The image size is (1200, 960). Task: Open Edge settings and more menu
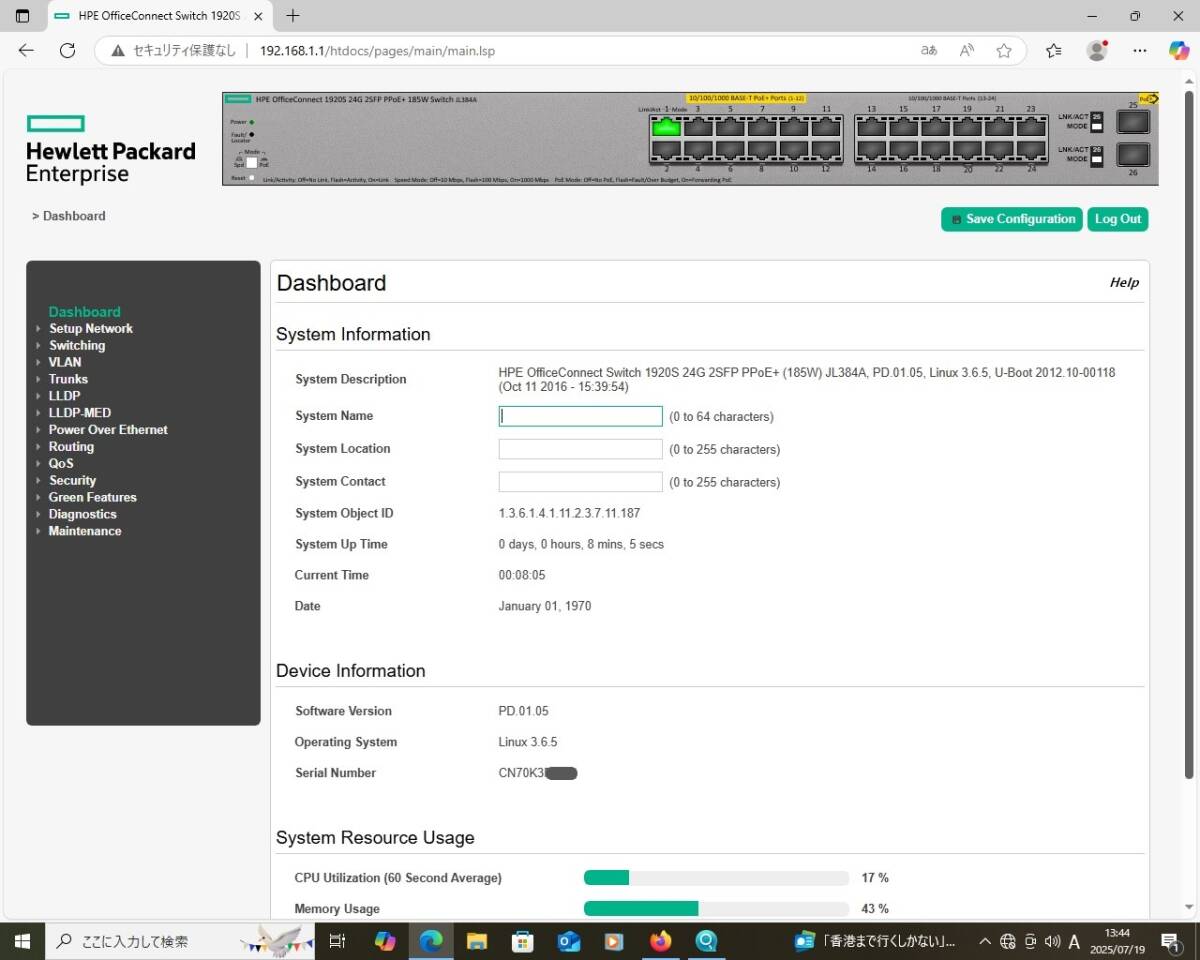point(1140,51)
